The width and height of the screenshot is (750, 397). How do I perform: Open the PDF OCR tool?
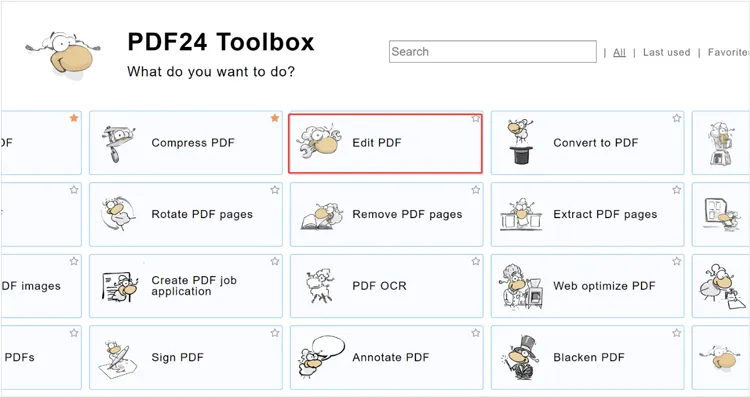386,286
